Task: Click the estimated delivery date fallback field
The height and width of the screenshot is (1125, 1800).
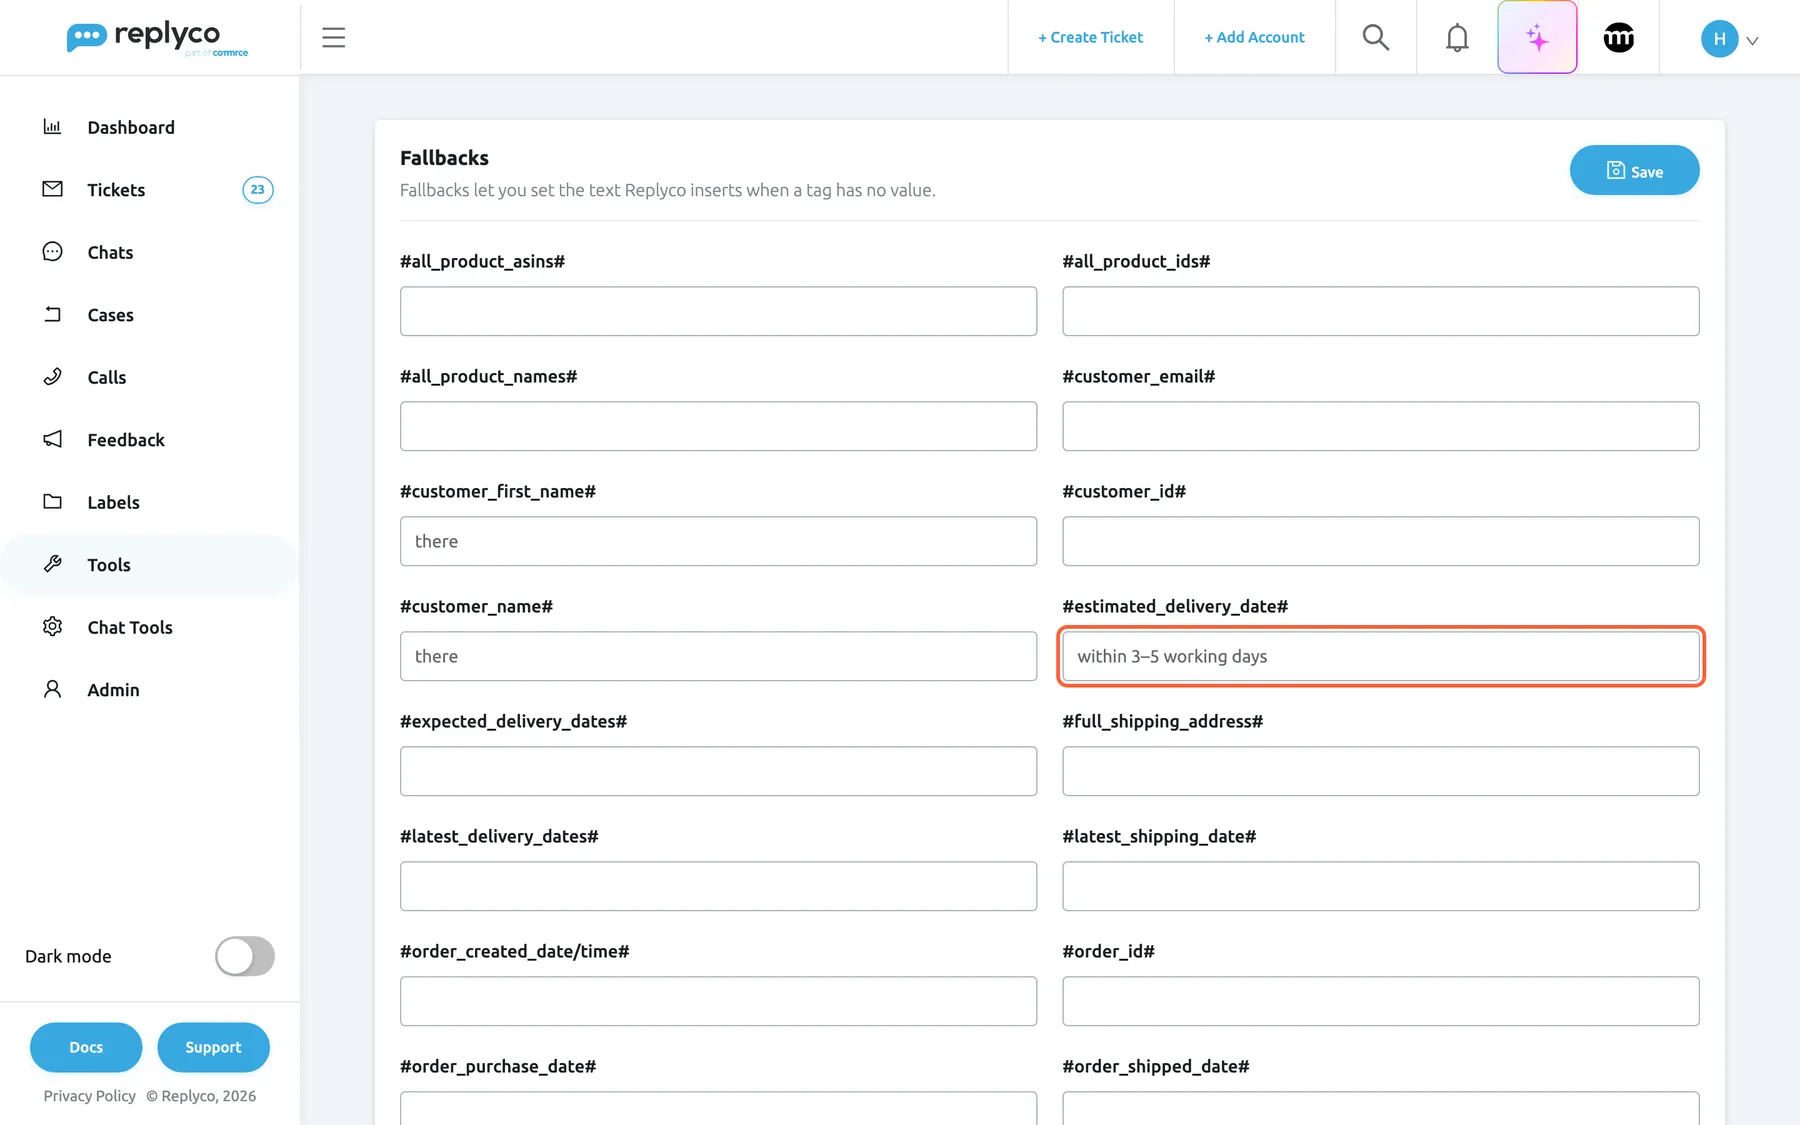Action: pos(1380,656)
